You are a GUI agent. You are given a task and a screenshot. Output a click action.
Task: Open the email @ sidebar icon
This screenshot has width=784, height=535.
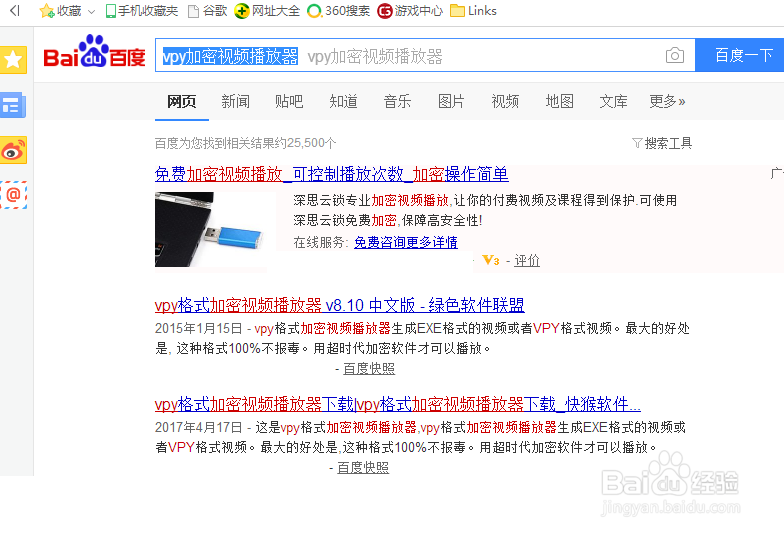[14, 194]
